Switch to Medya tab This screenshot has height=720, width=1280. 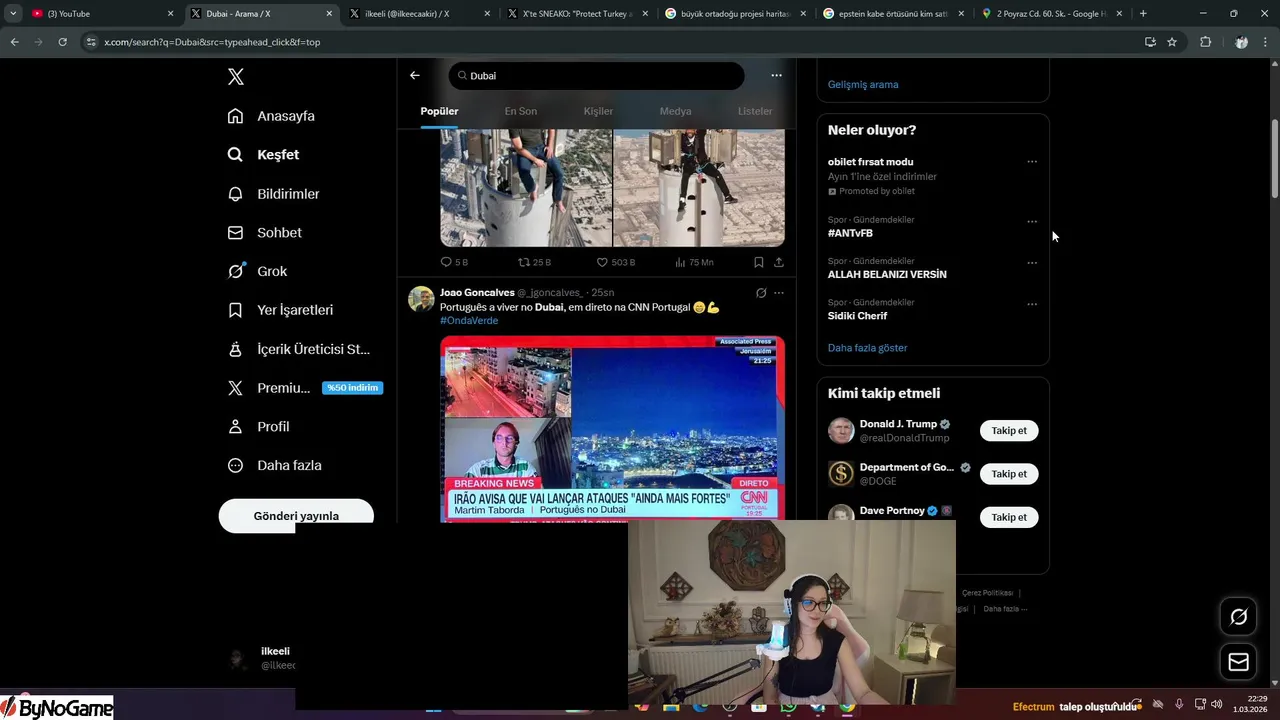pos(675,111)
